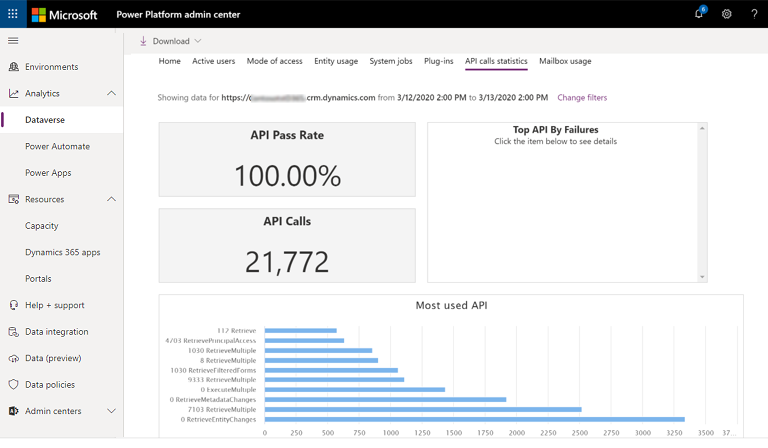This screenshot has width=768, height=448.
Task: Expand the Admin centers chevron
Action: [x=112, y=411]
